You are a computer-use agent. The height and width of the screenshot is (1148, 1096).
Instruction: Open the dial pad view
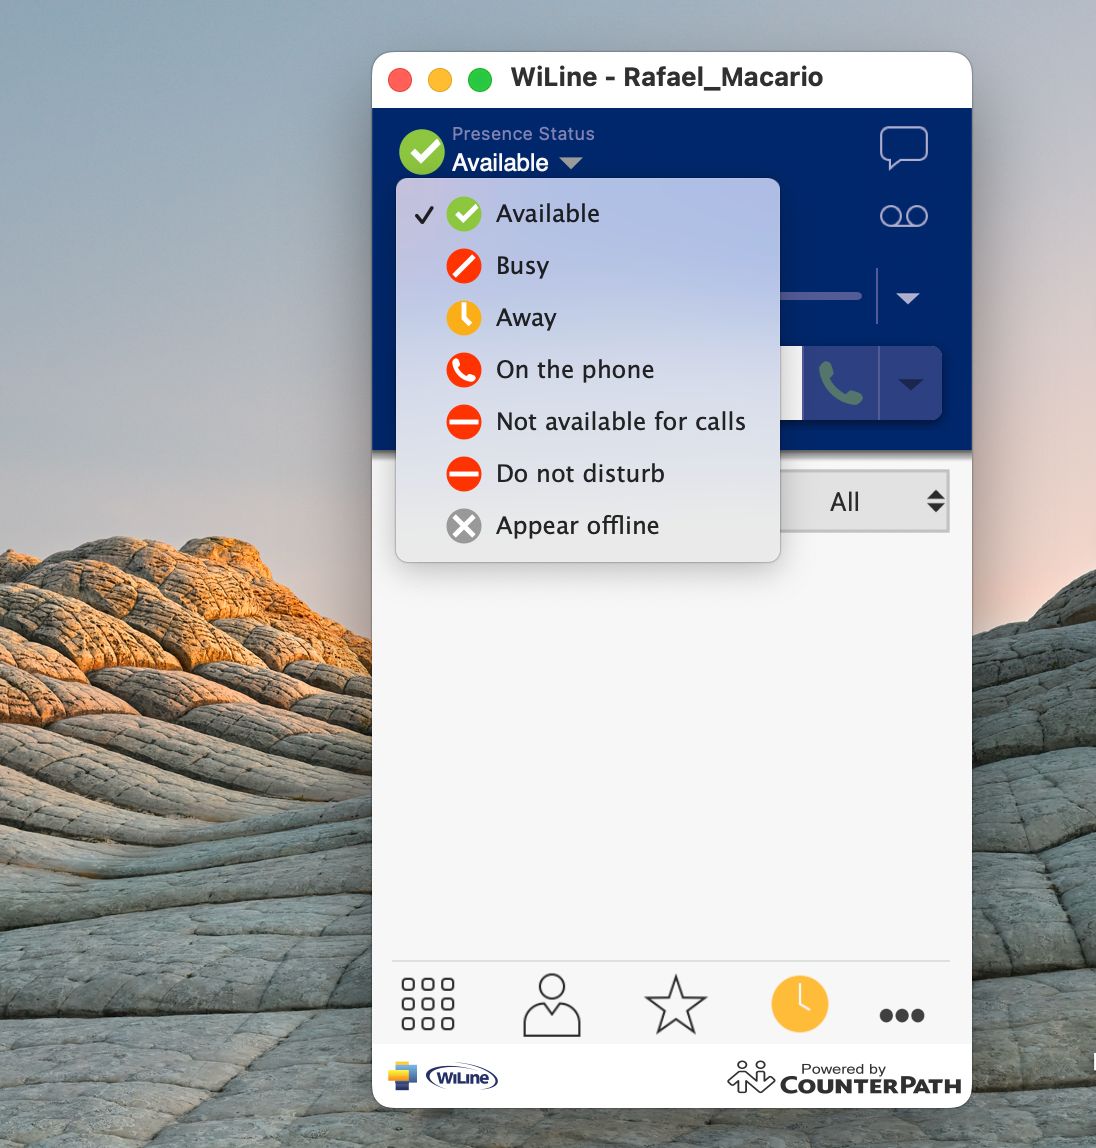pyautogui.click(x=428, y=1004)
